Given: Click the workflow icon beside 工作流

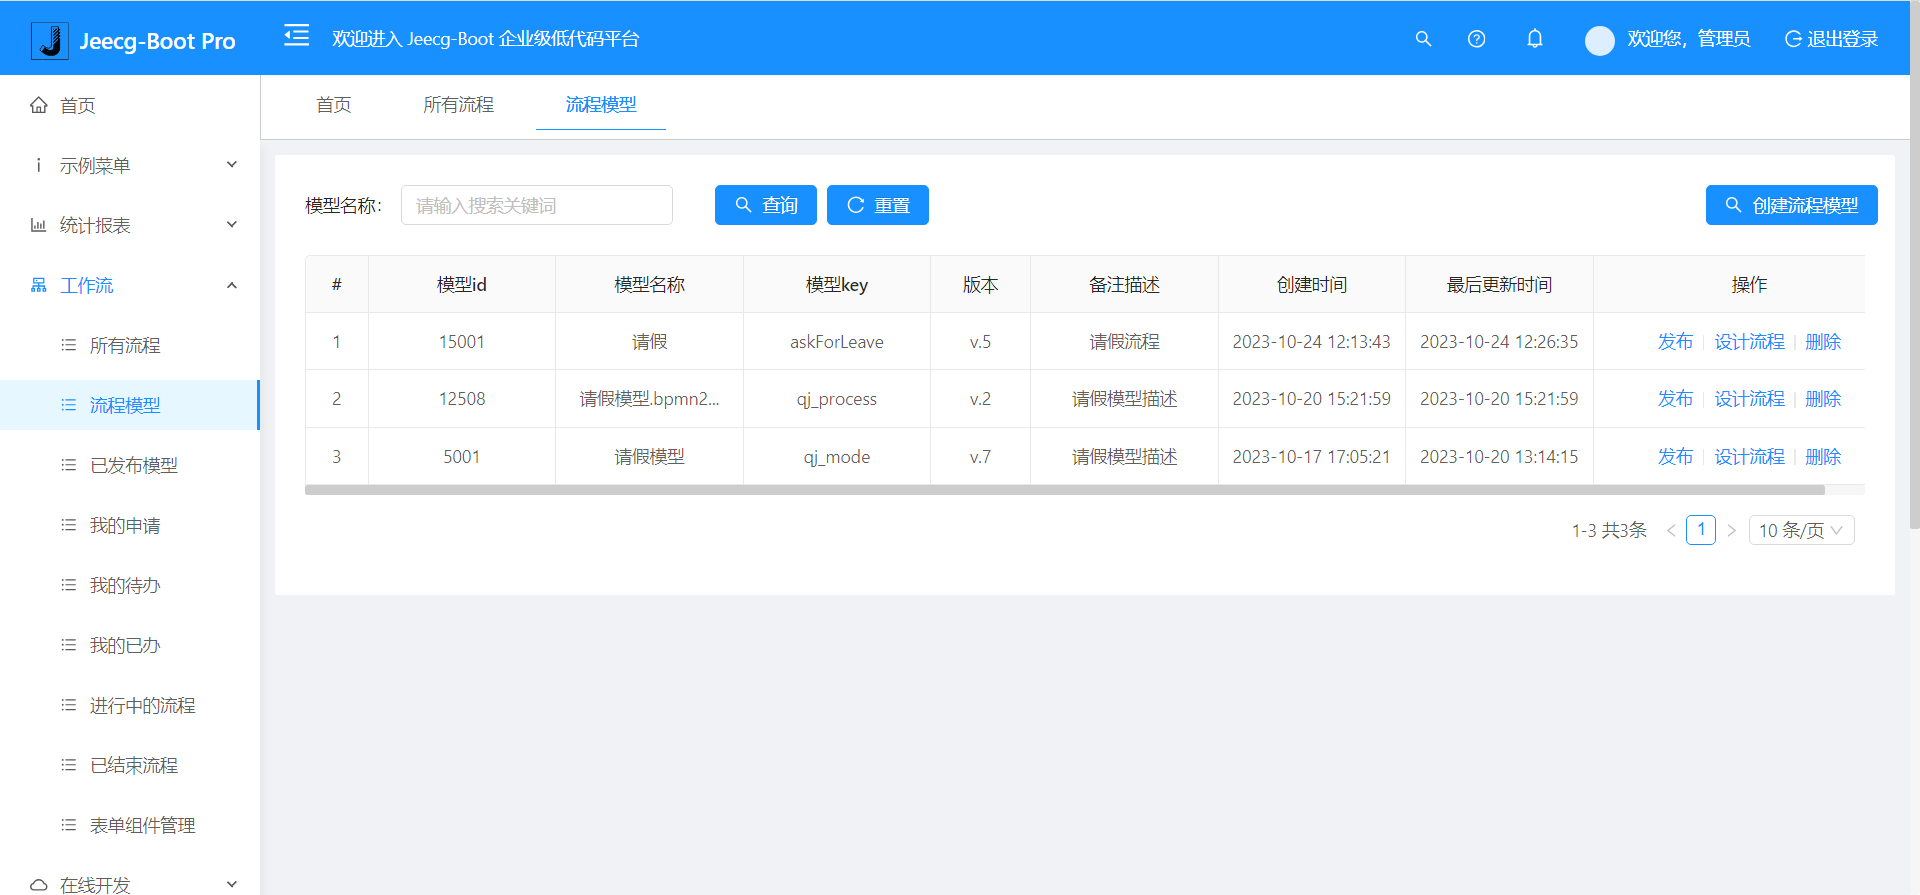Looking at the screenshot, I should 39,285.
